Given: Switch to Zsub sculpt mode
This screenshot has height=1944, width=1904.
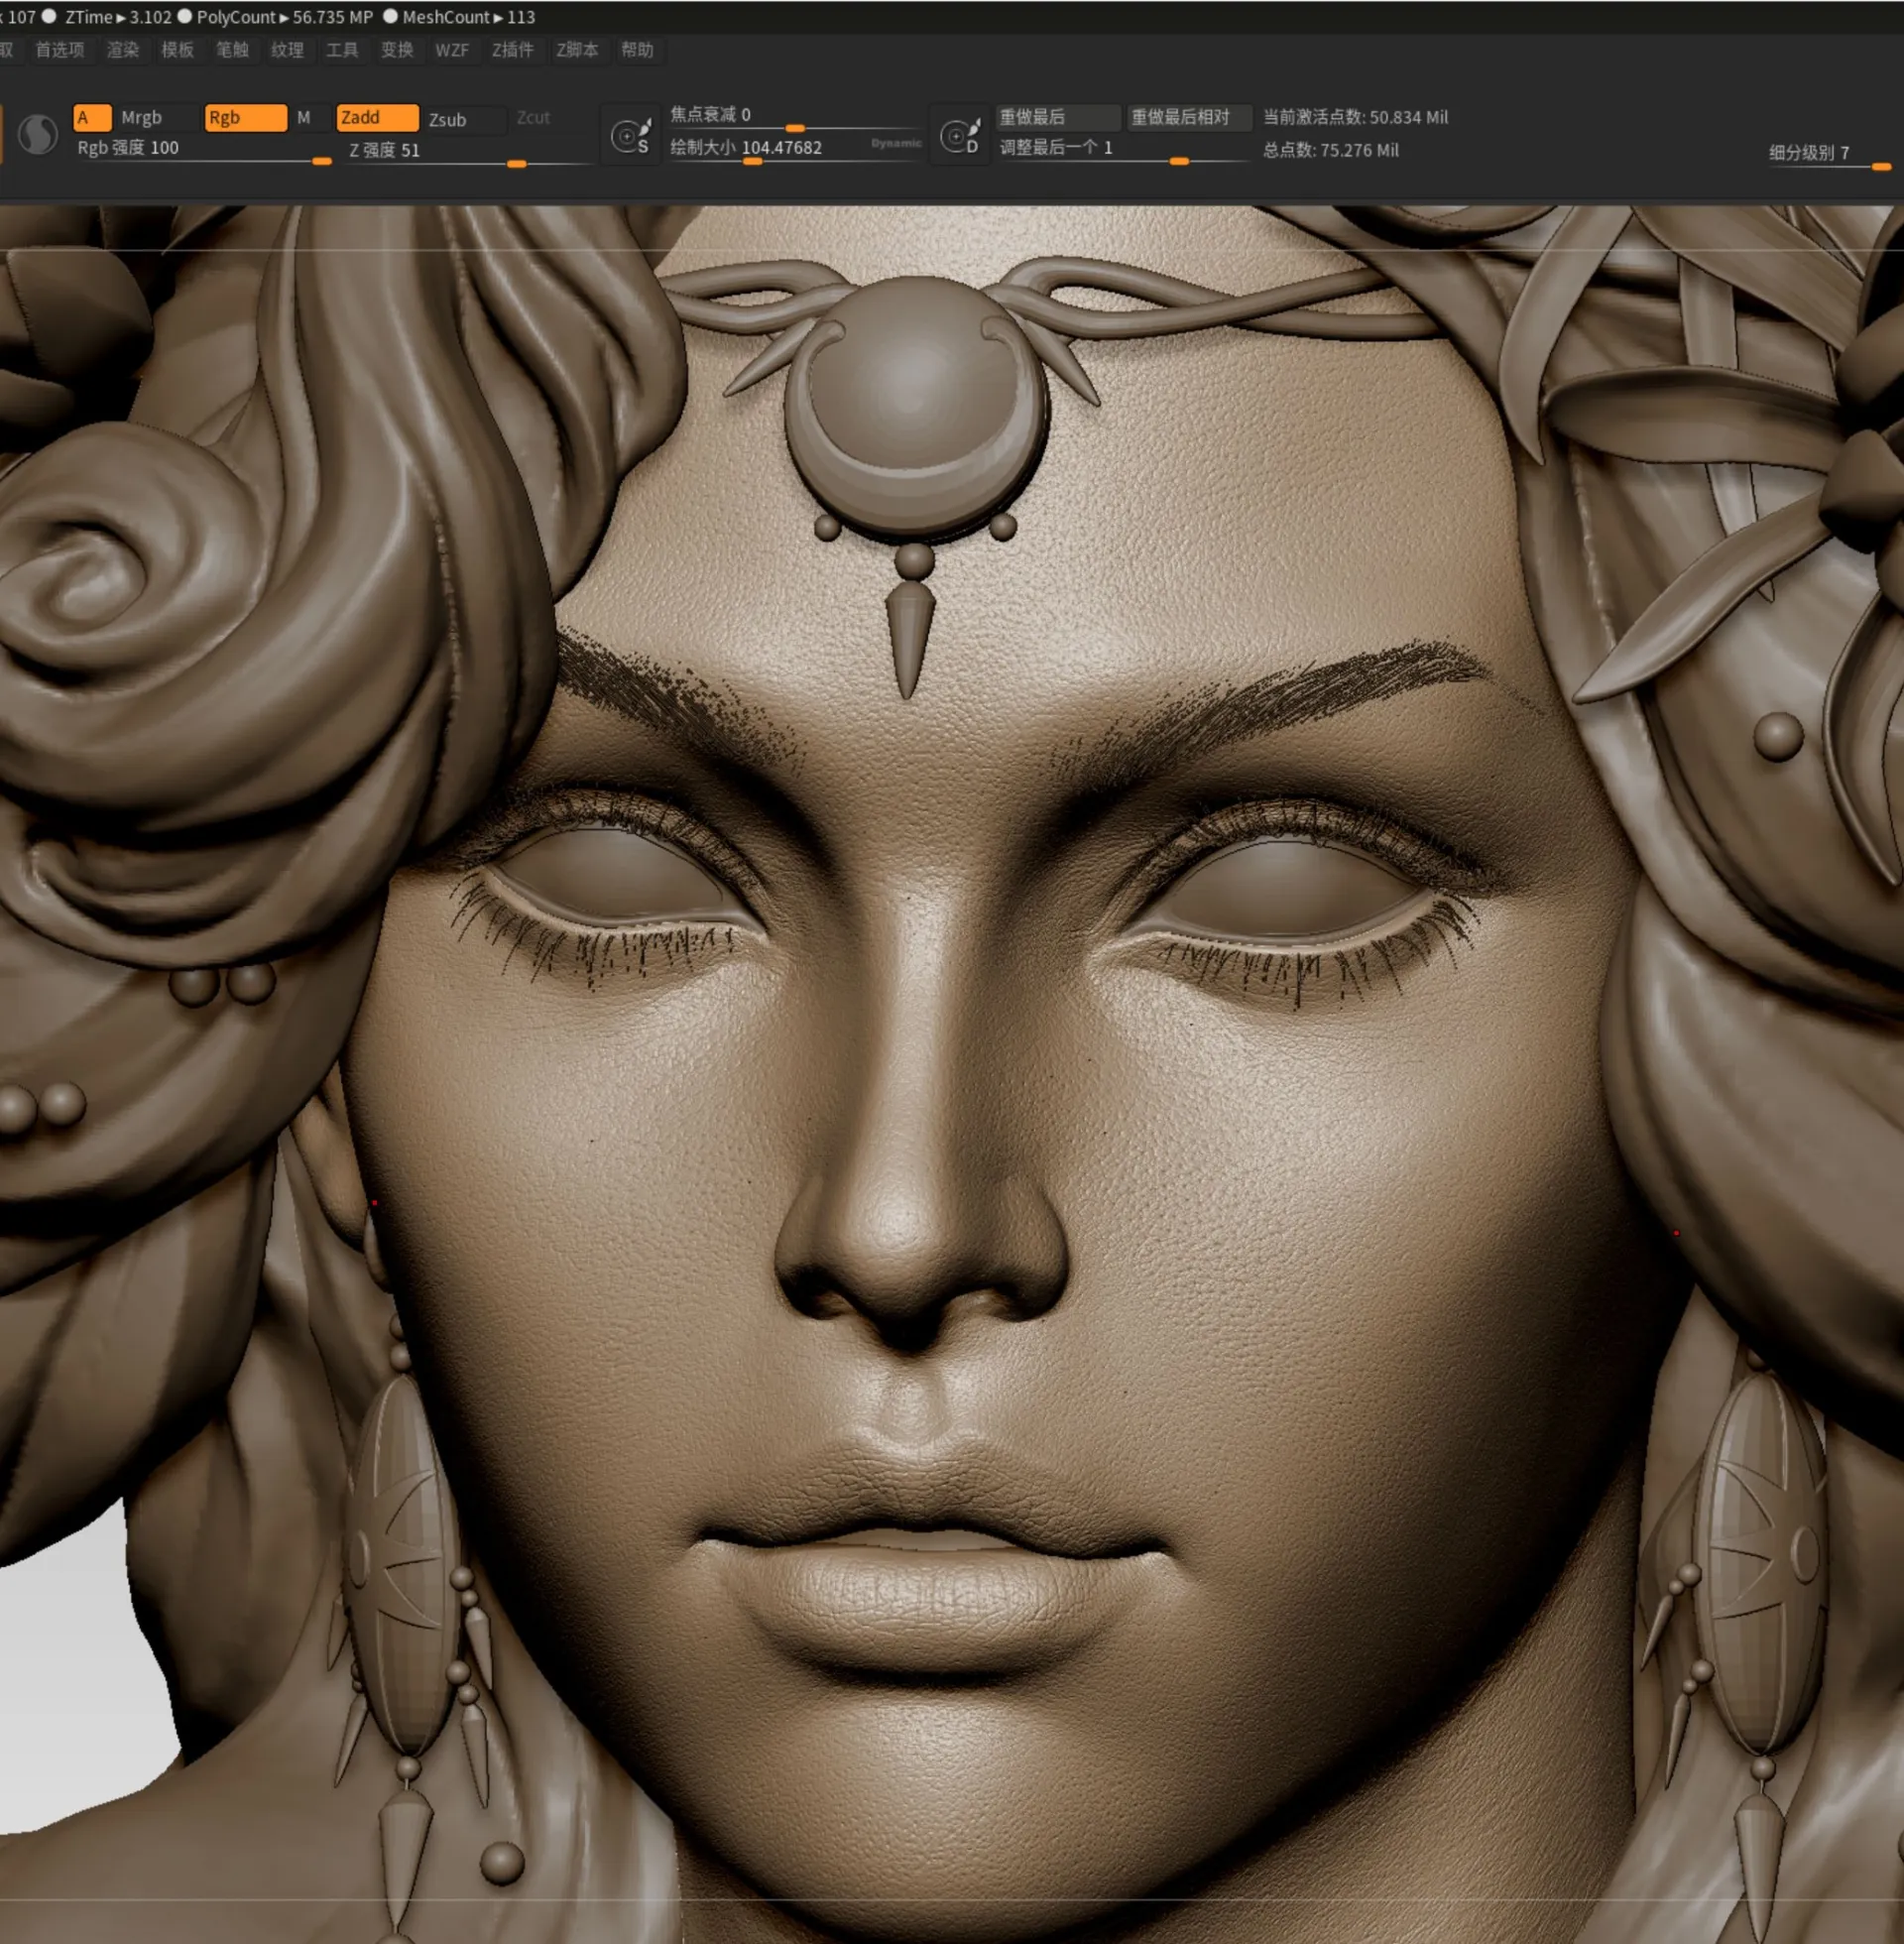Looking at the screenshot, I should point(447,120).
